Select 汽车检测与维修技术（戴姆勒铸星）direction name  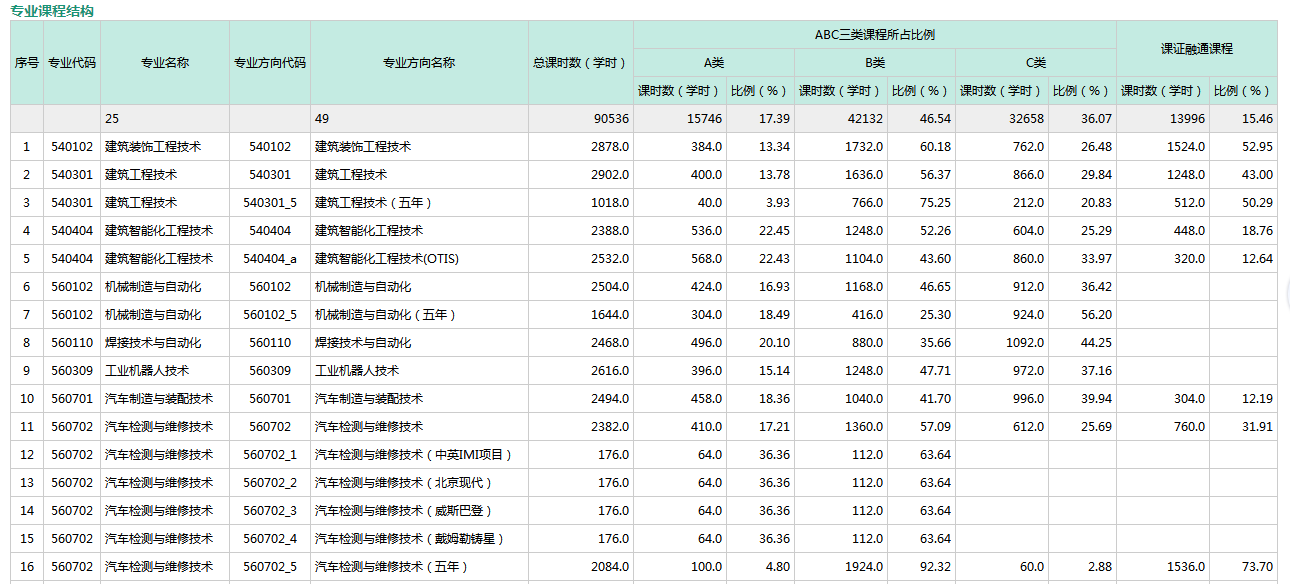pyautogui.click(x=419, y=538)
